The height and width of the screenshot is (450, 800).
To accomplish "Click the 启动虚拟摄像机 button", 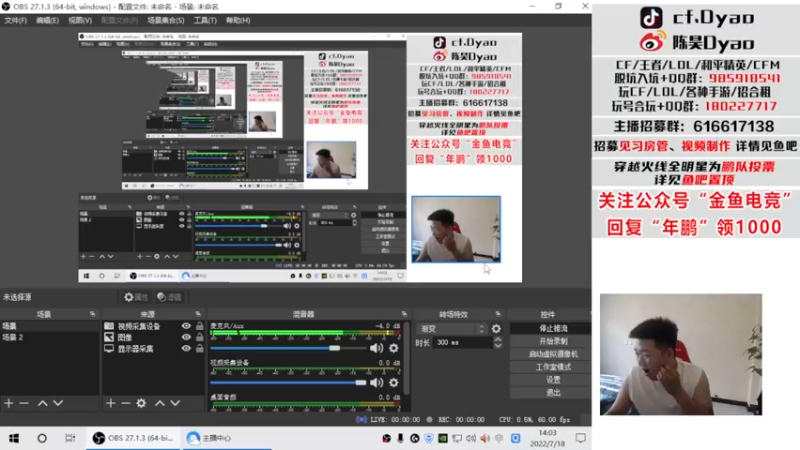I will click(x=551, y=354).
